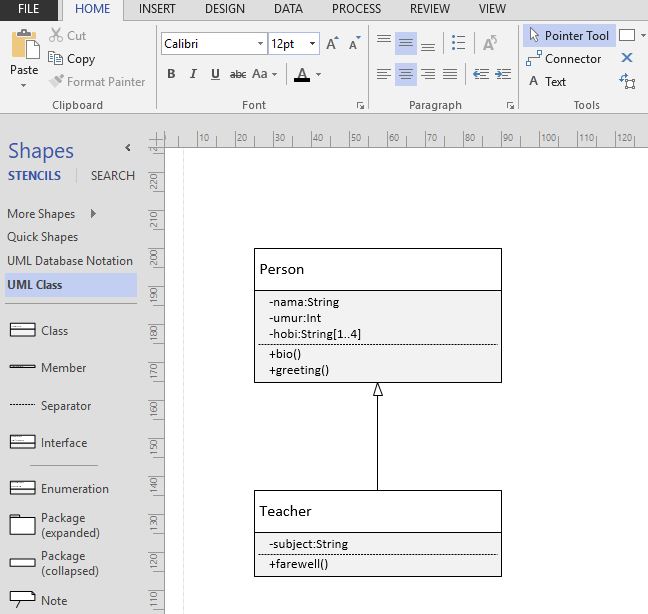
Task: Open the Font dialog launcher
Action: coord(360,106)
